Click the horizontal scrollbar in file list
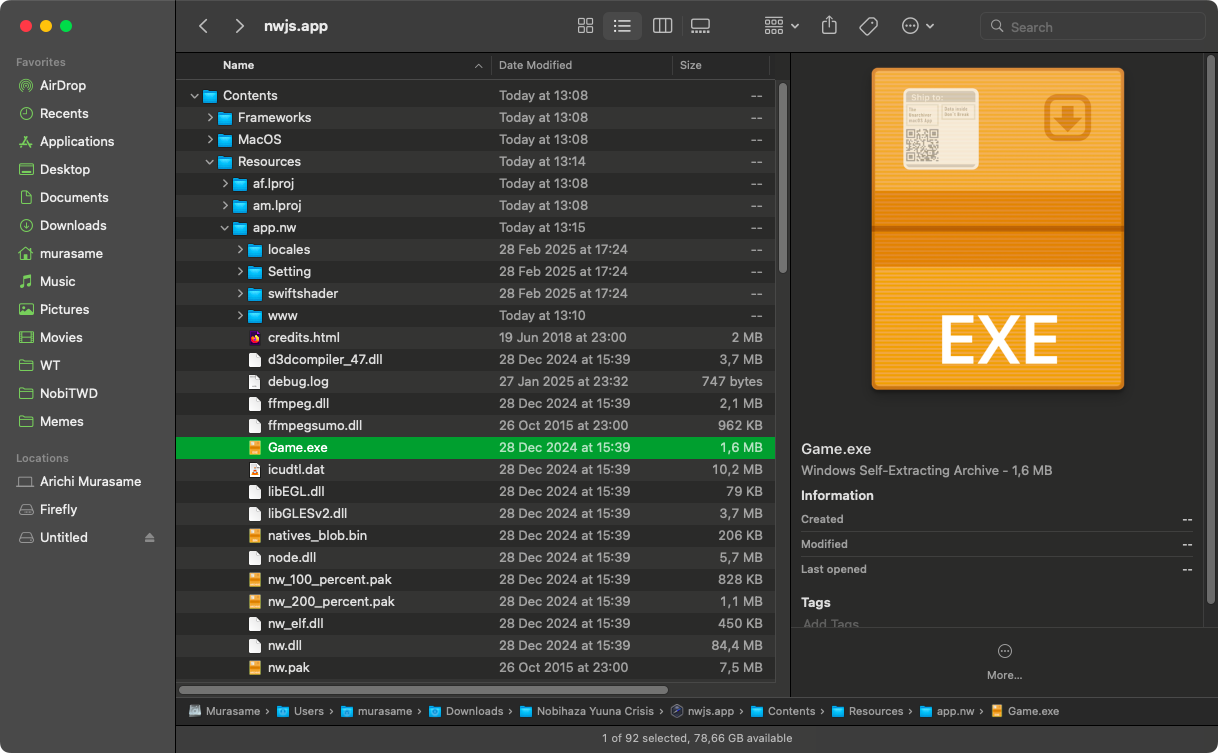Screen dimensions: 1218x753 click(x=423, y=689)
